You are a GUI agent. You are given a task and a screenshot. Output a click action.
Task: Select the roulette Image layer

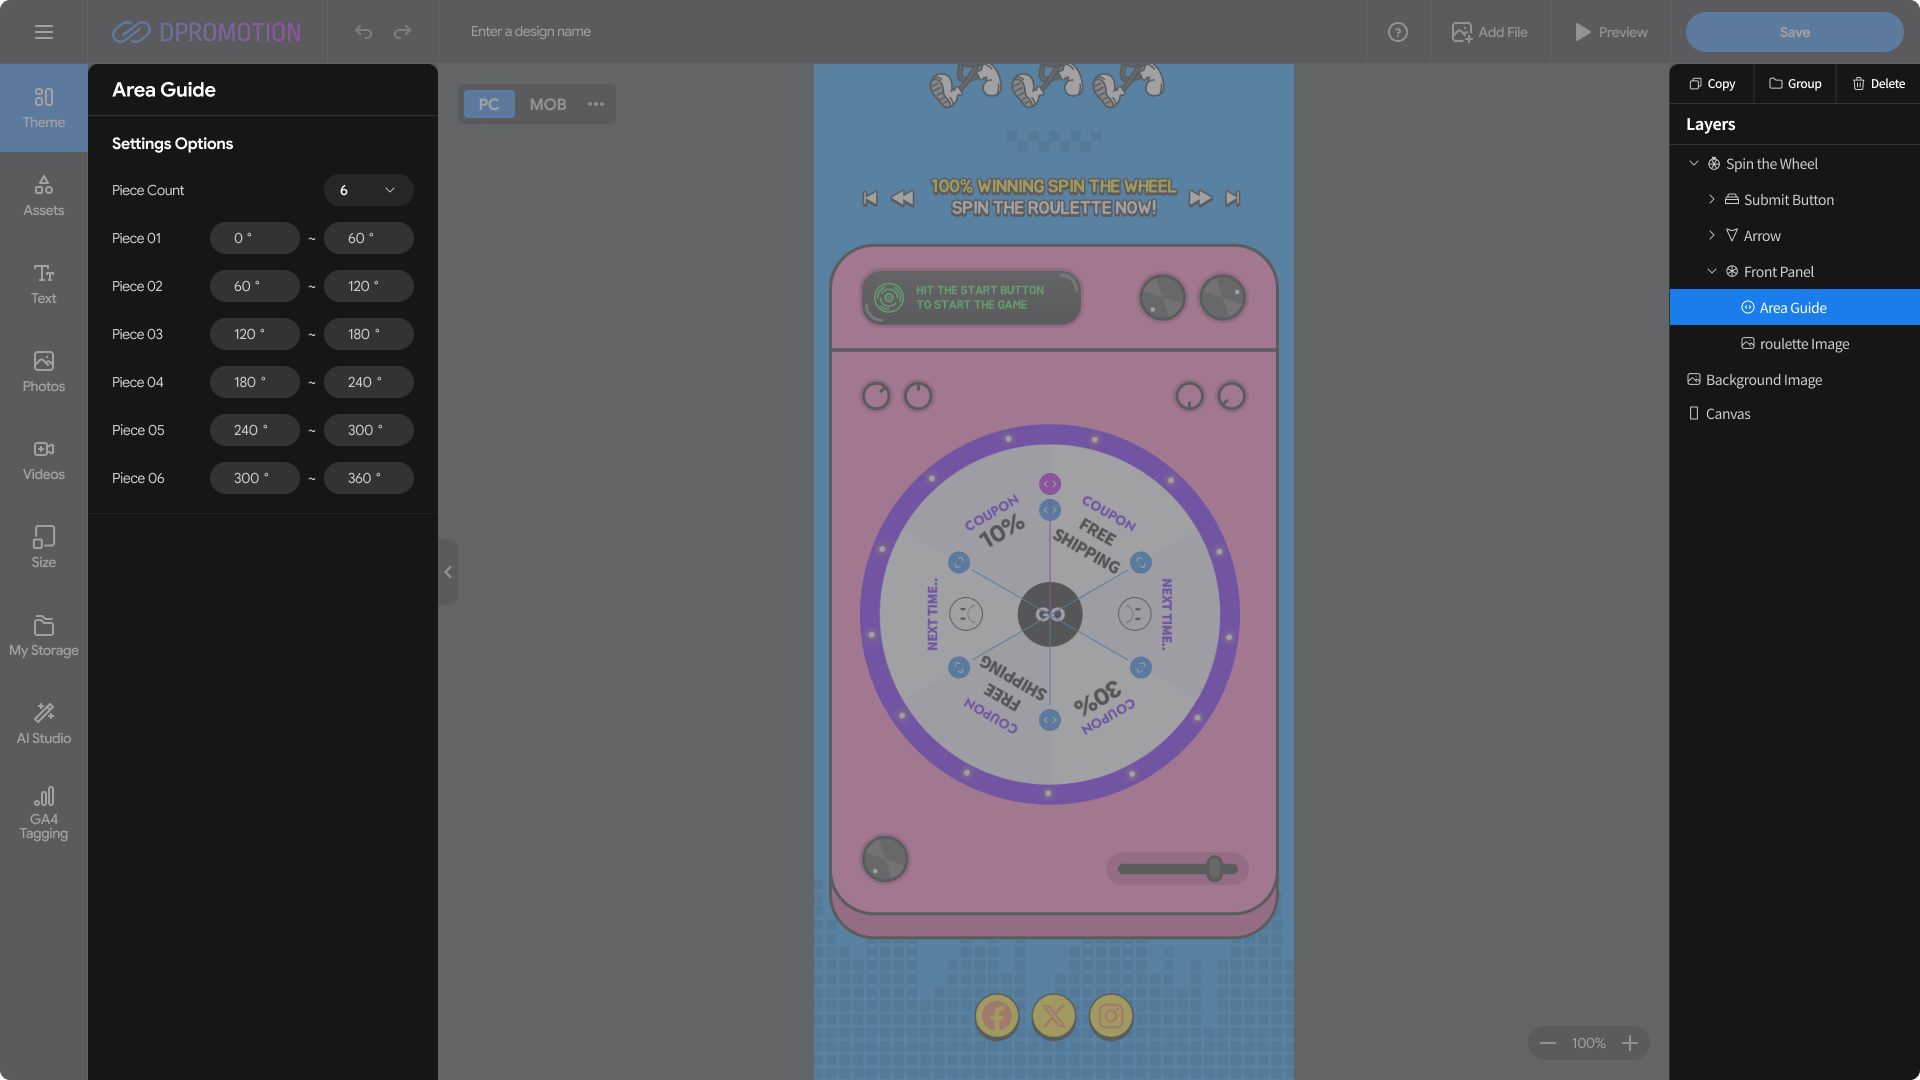[x=1803, y=344]
